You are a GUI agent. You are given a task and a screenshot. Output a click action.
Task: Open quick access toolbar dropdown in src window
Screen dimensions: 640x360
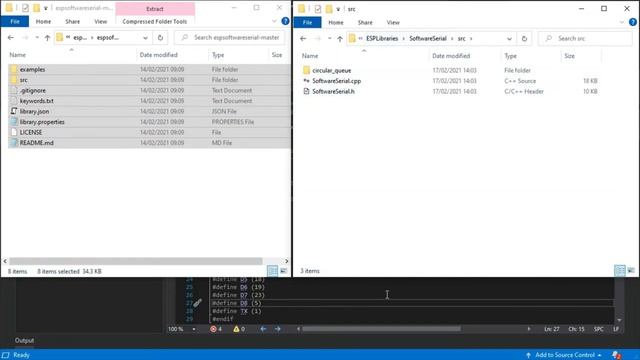338,9
